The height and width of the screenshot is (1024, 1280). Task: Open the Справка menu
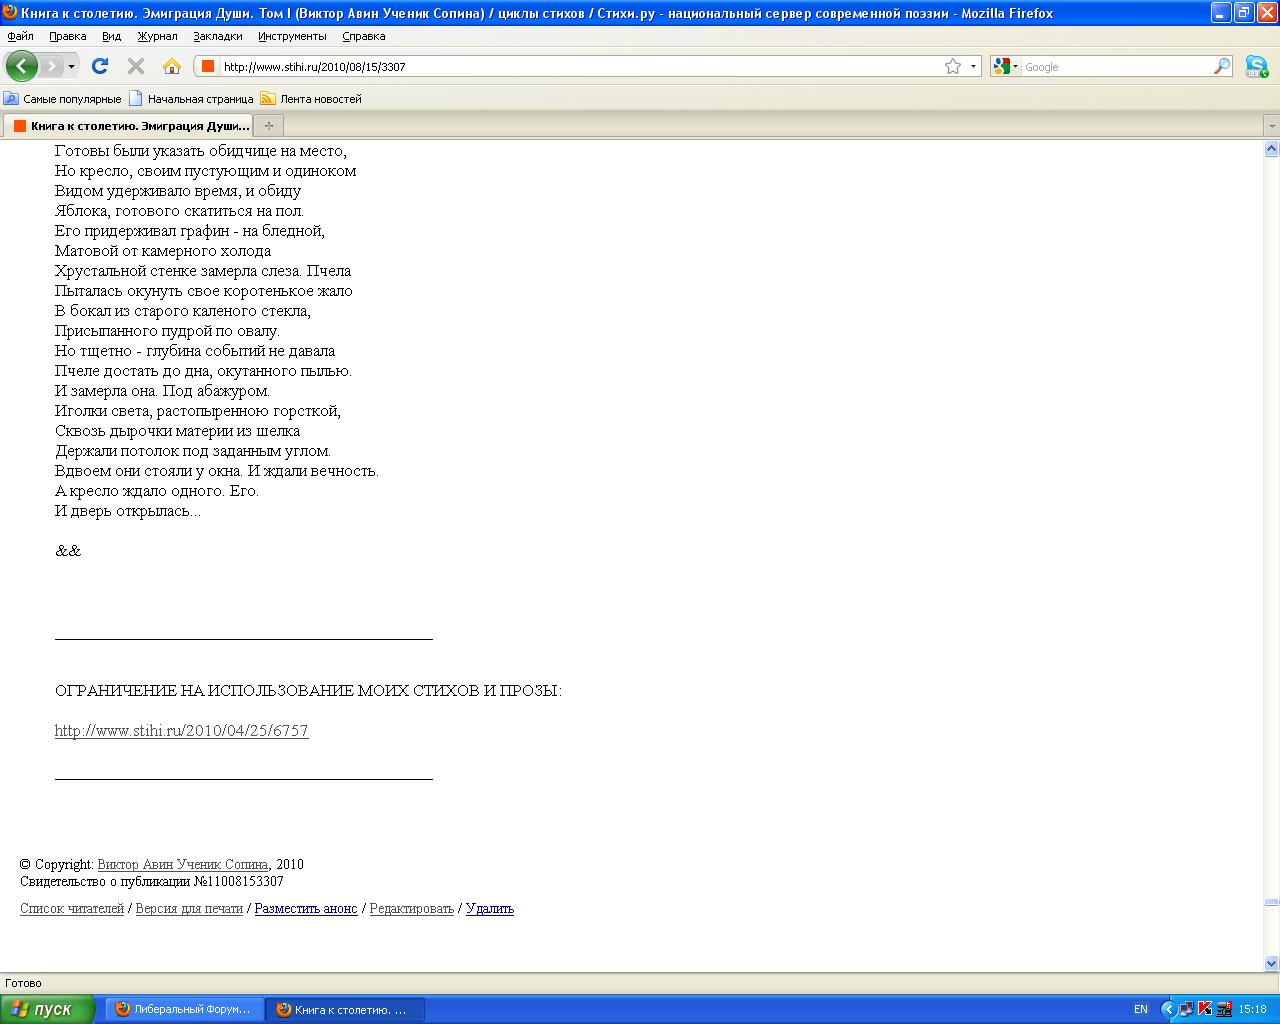point(363,36)
